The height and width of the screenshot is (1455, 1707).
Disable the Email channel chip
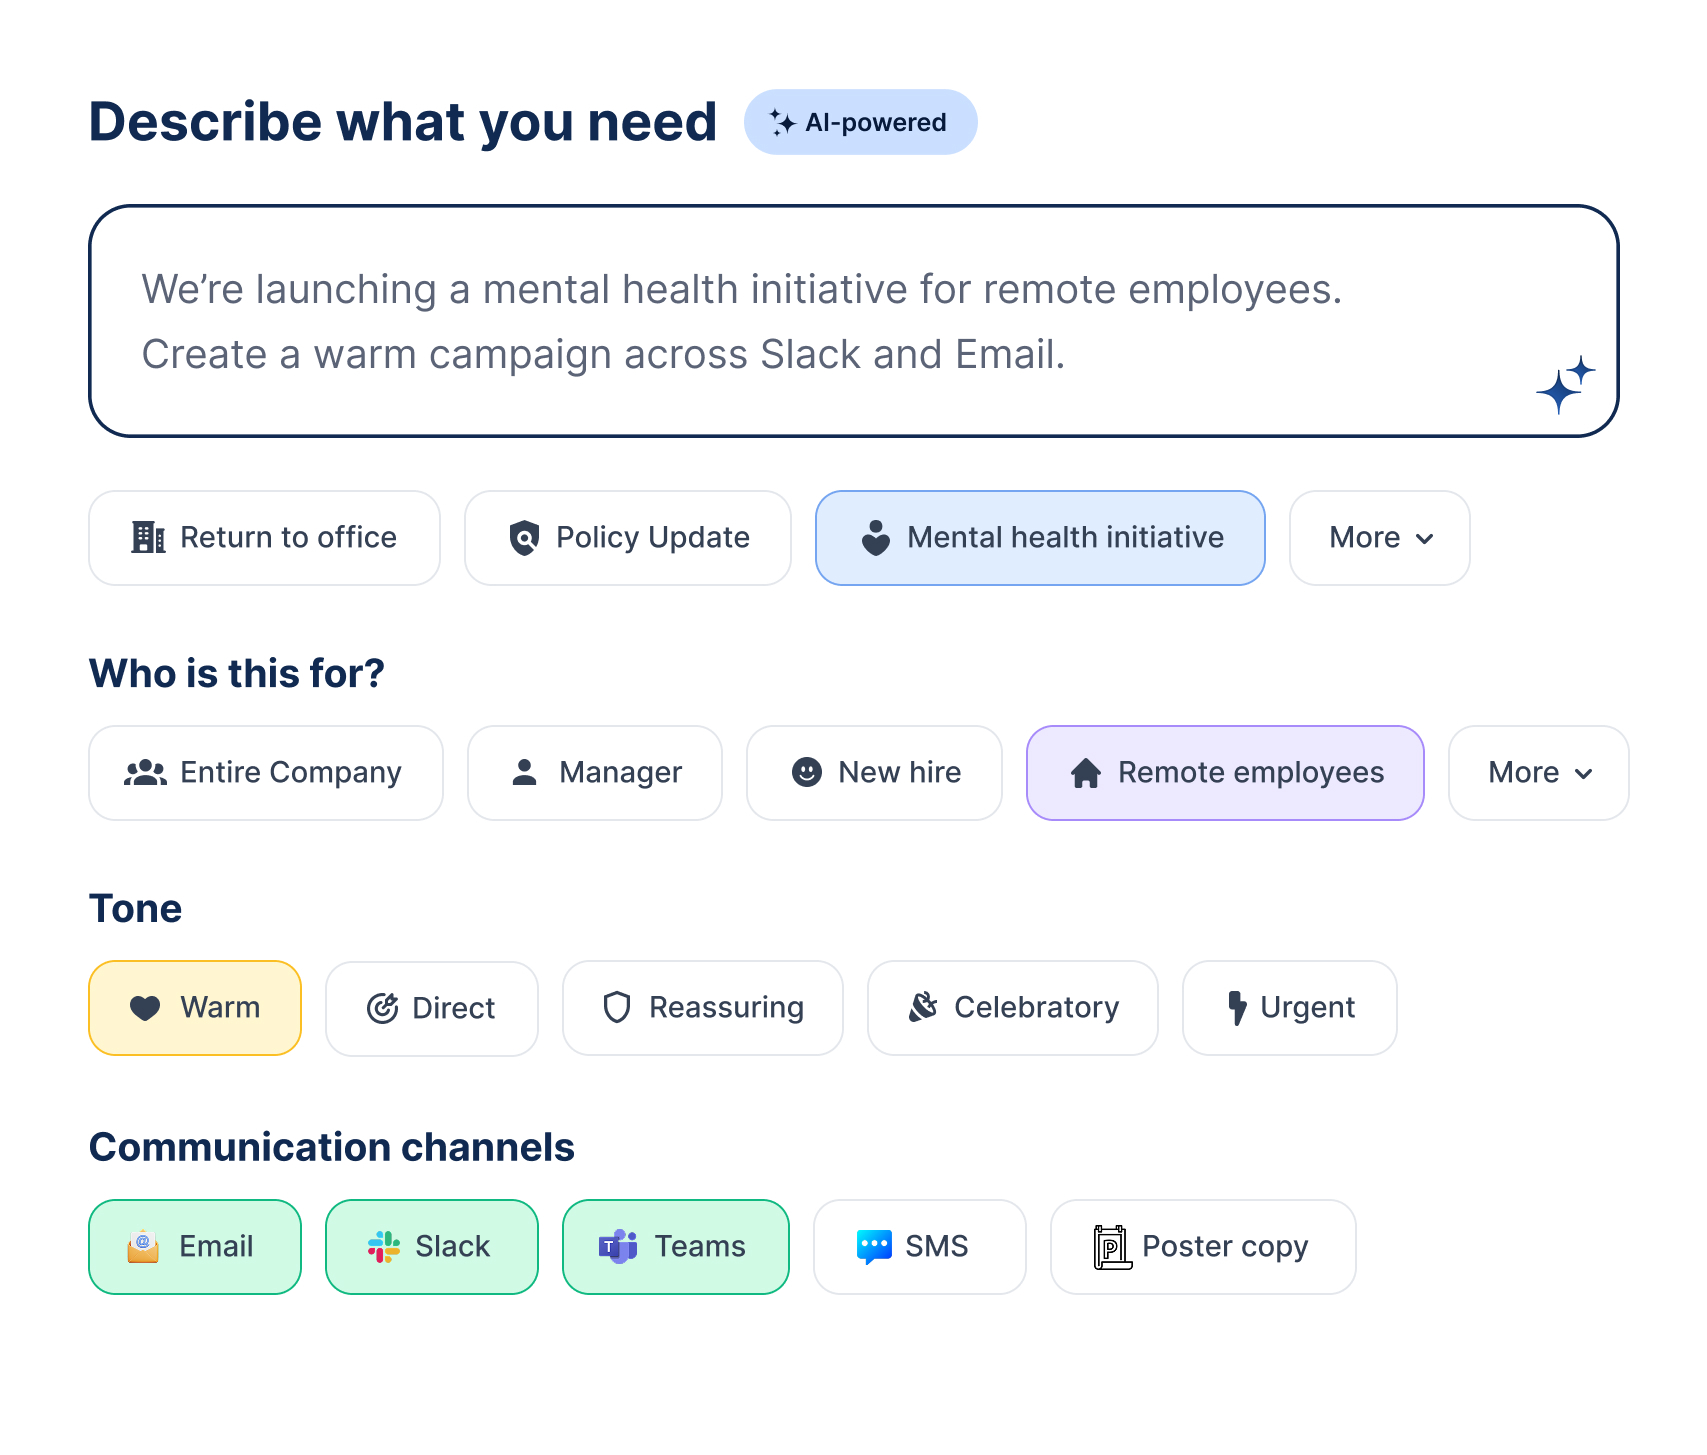pyautogui.click(x=195, y=1247)
